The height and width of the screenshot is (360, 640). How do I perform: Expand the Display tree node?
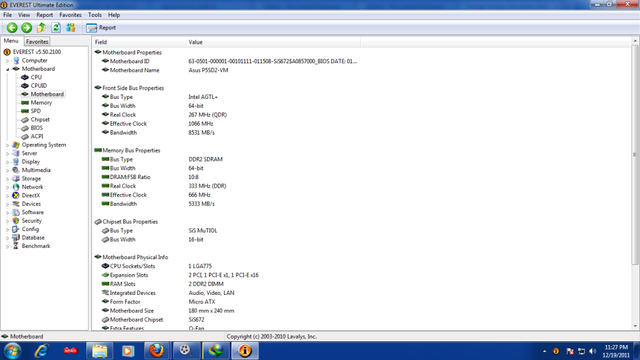pyautogui.click(x=7, y=162)
